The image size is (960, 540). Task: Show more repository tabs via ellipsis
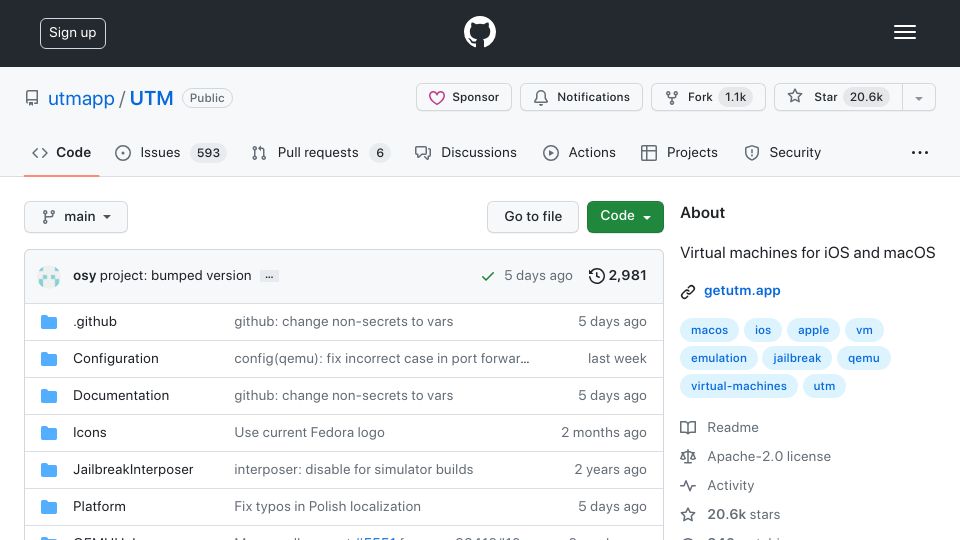click(920, 152)
